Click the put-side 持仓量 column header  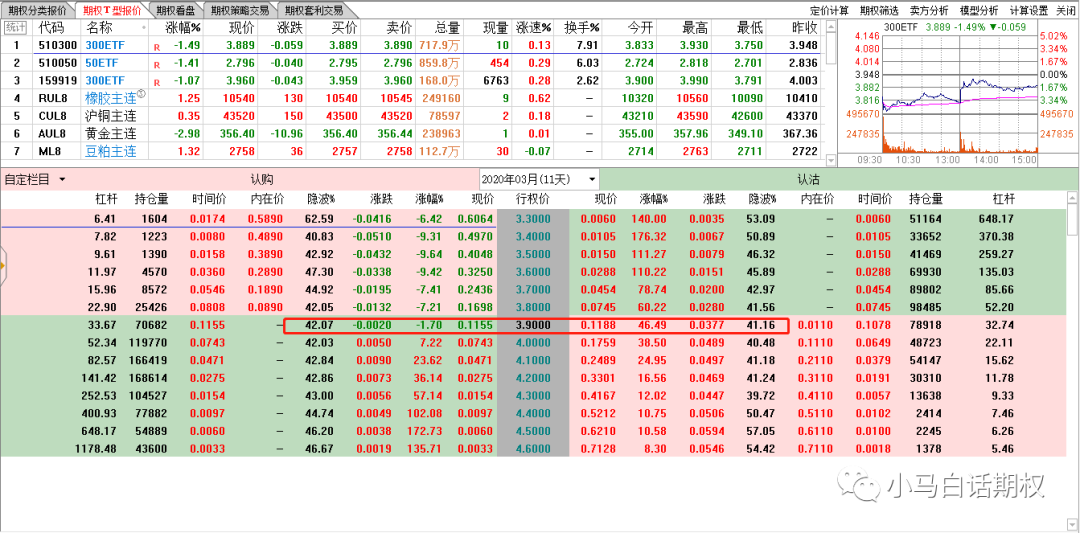926,200
